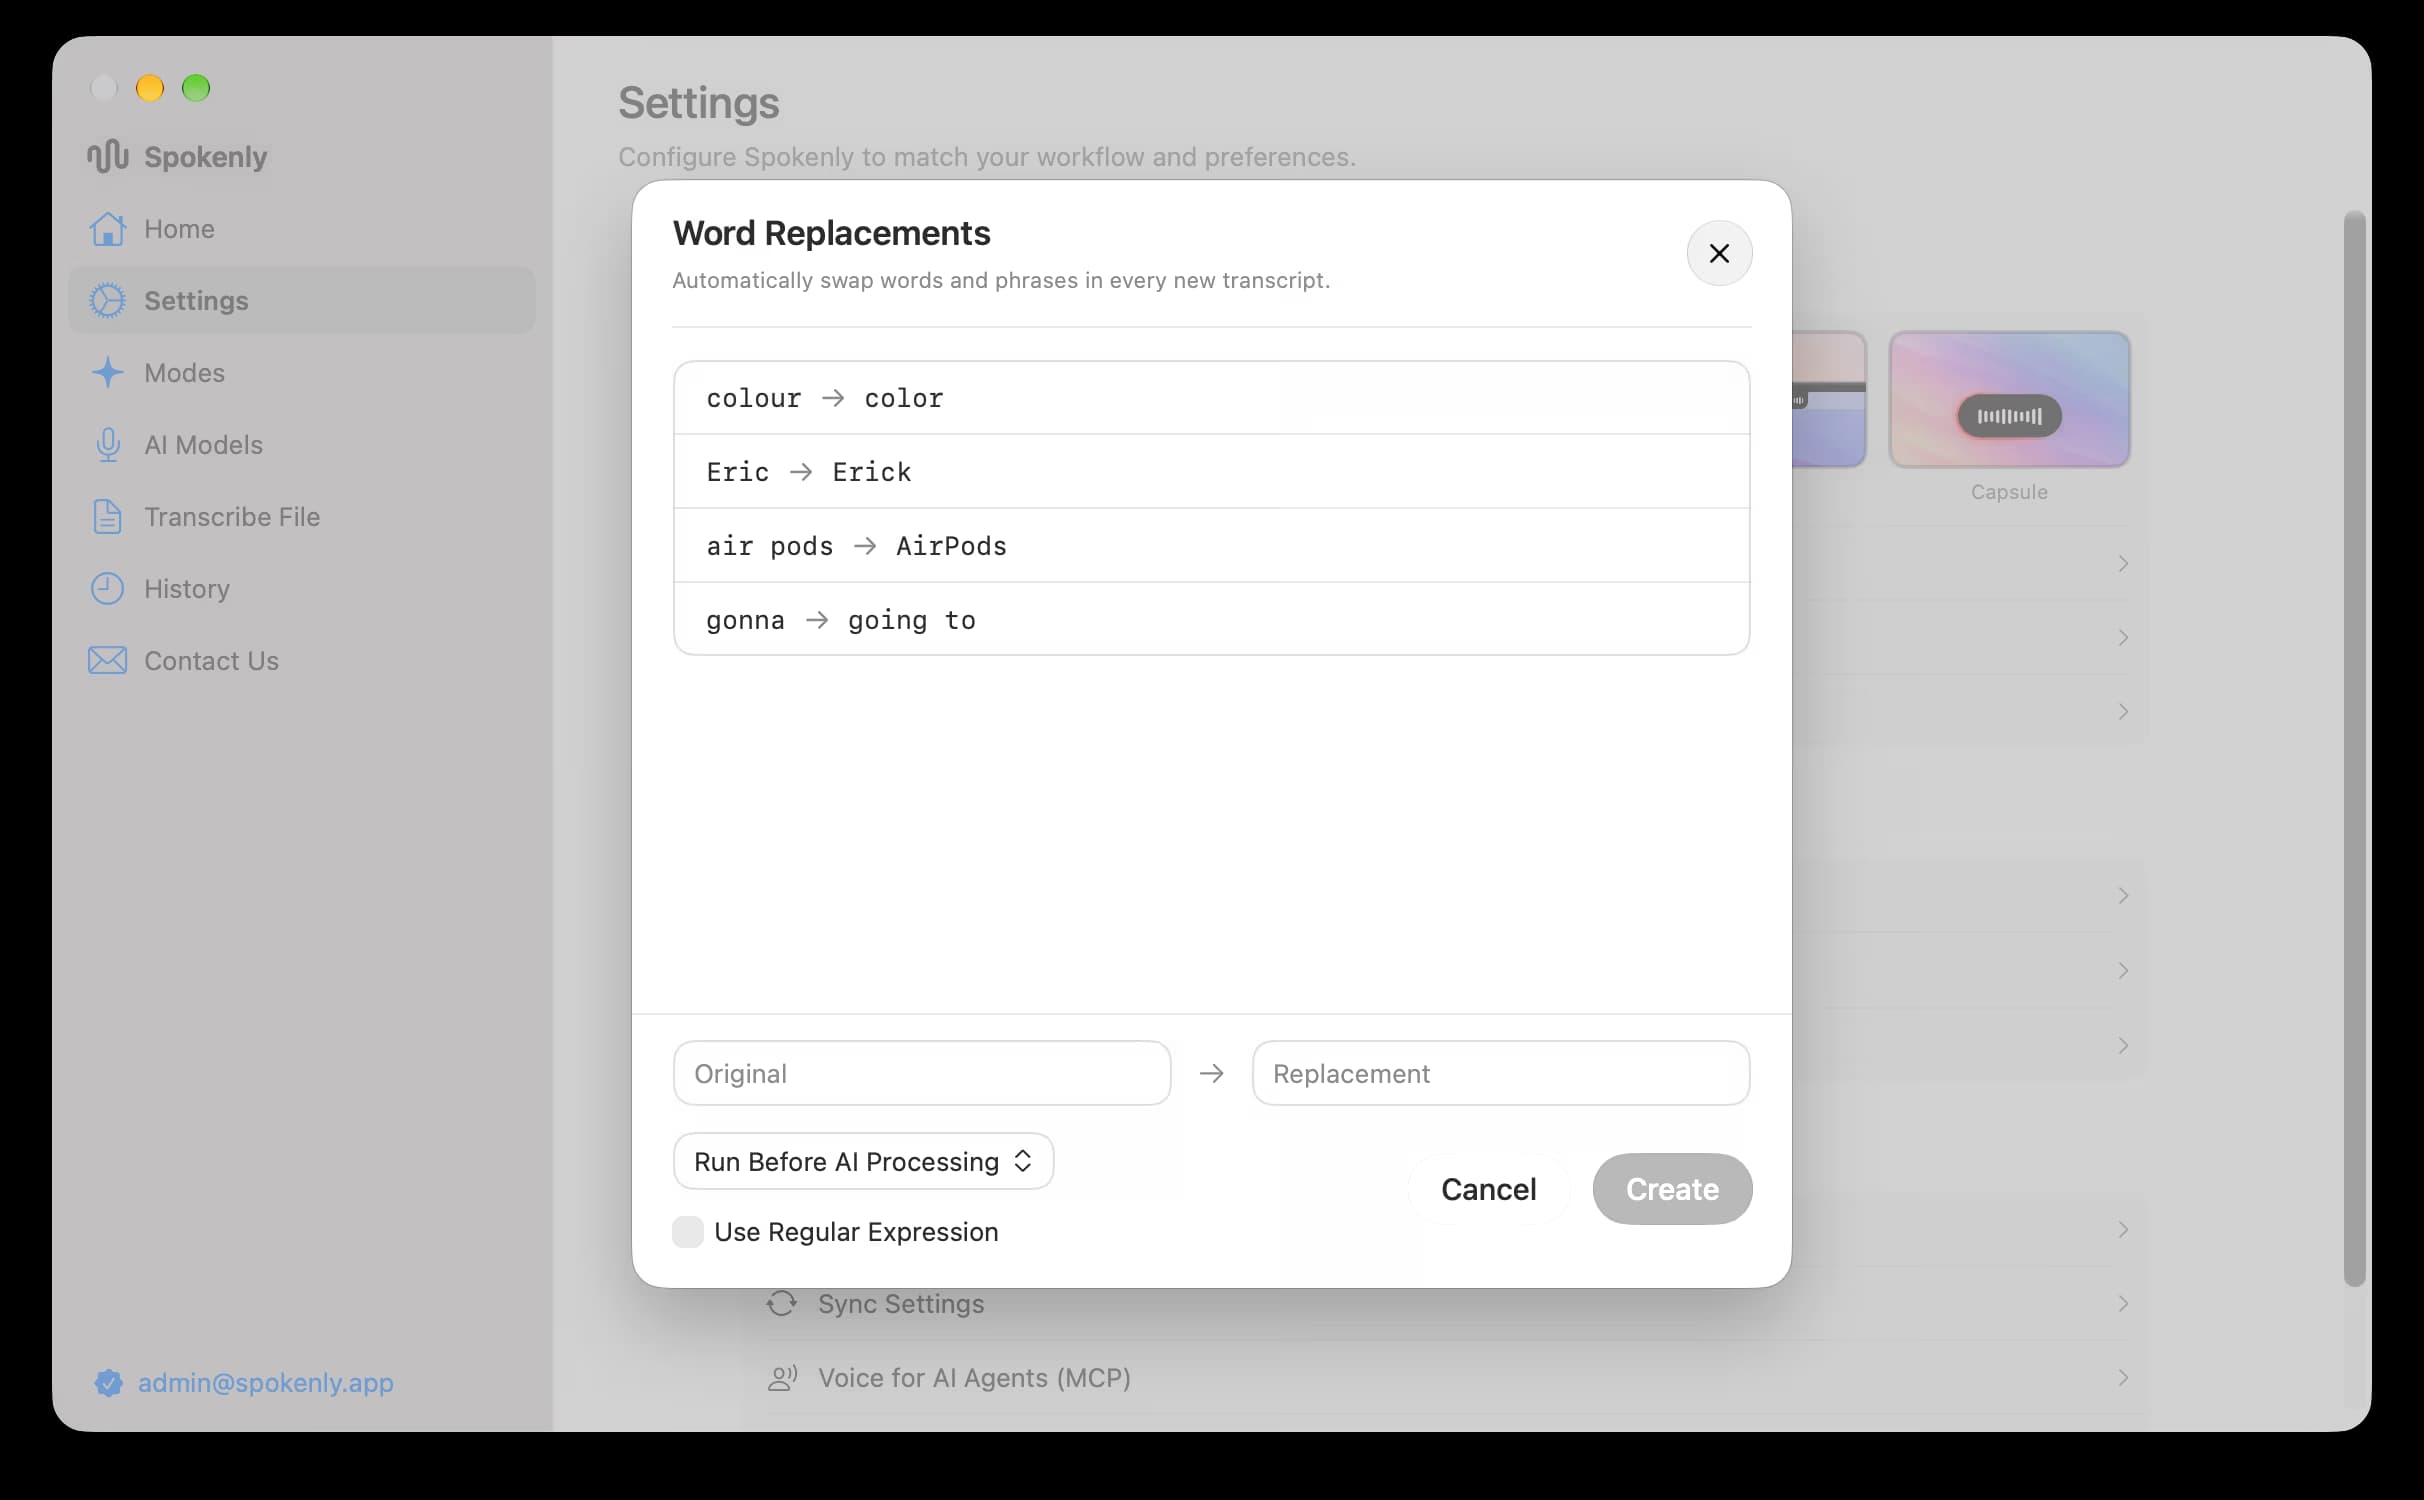Click the Spokenly waveform logo icon
The width and height of the screenshot is (2424, 1500).
click(x=107, y=156)
